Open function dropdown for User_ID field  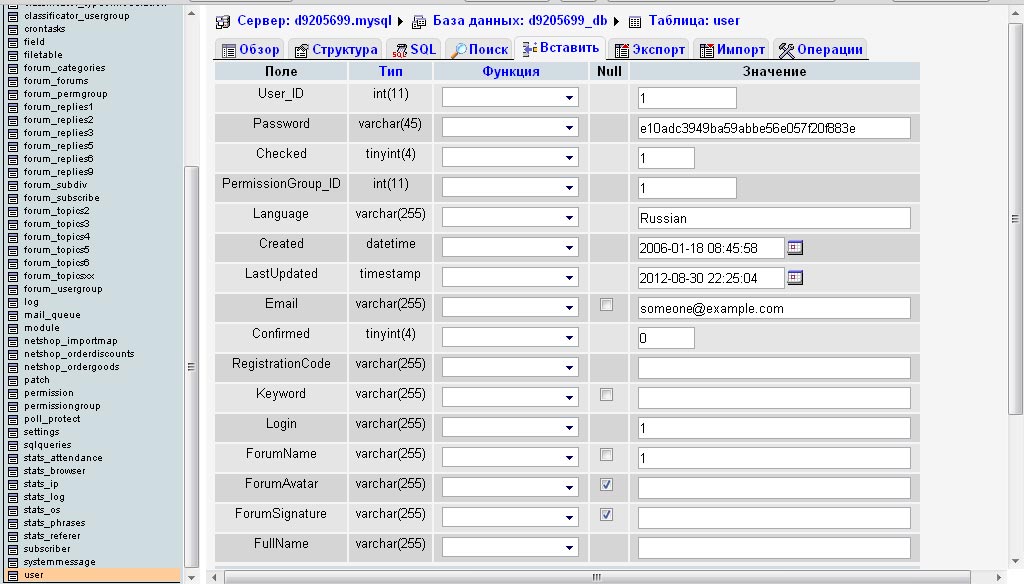click(x=510, y=98)
